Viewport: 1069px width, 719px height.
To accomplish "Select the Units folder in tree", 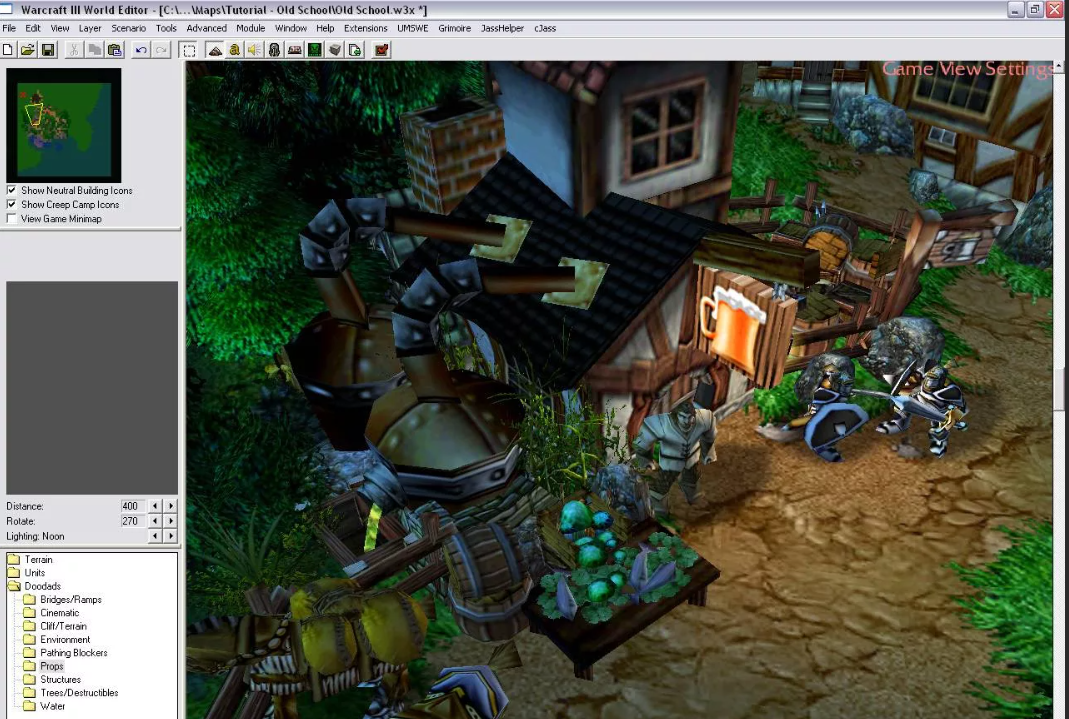I will coord(35,572).
